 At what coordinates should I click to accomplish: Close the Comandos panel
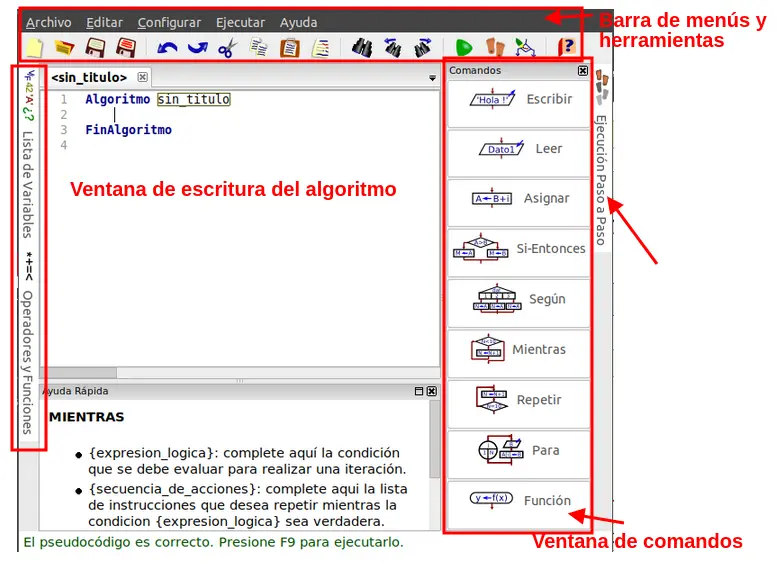pyautogui.click(x=583, y=71)
